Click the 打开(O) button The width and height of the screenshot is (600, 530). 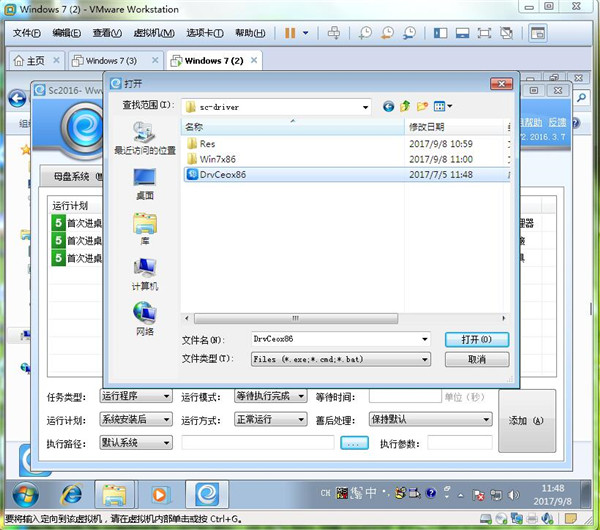477,339
